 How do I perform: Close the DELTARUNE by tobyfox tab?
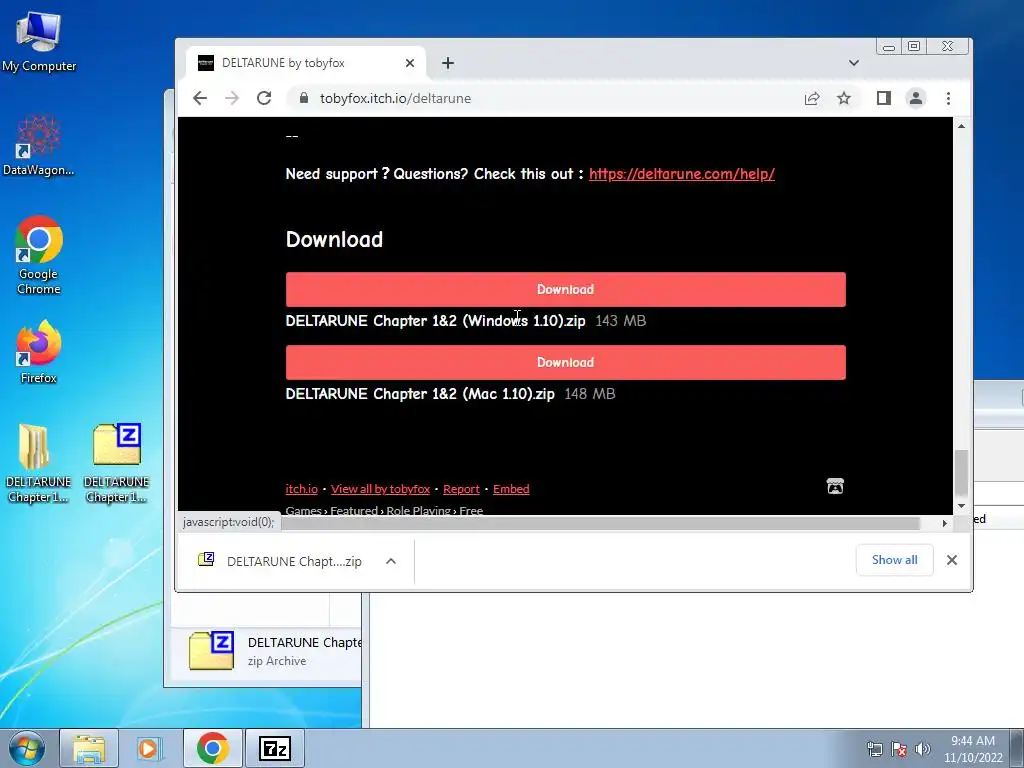pos(409,63)
